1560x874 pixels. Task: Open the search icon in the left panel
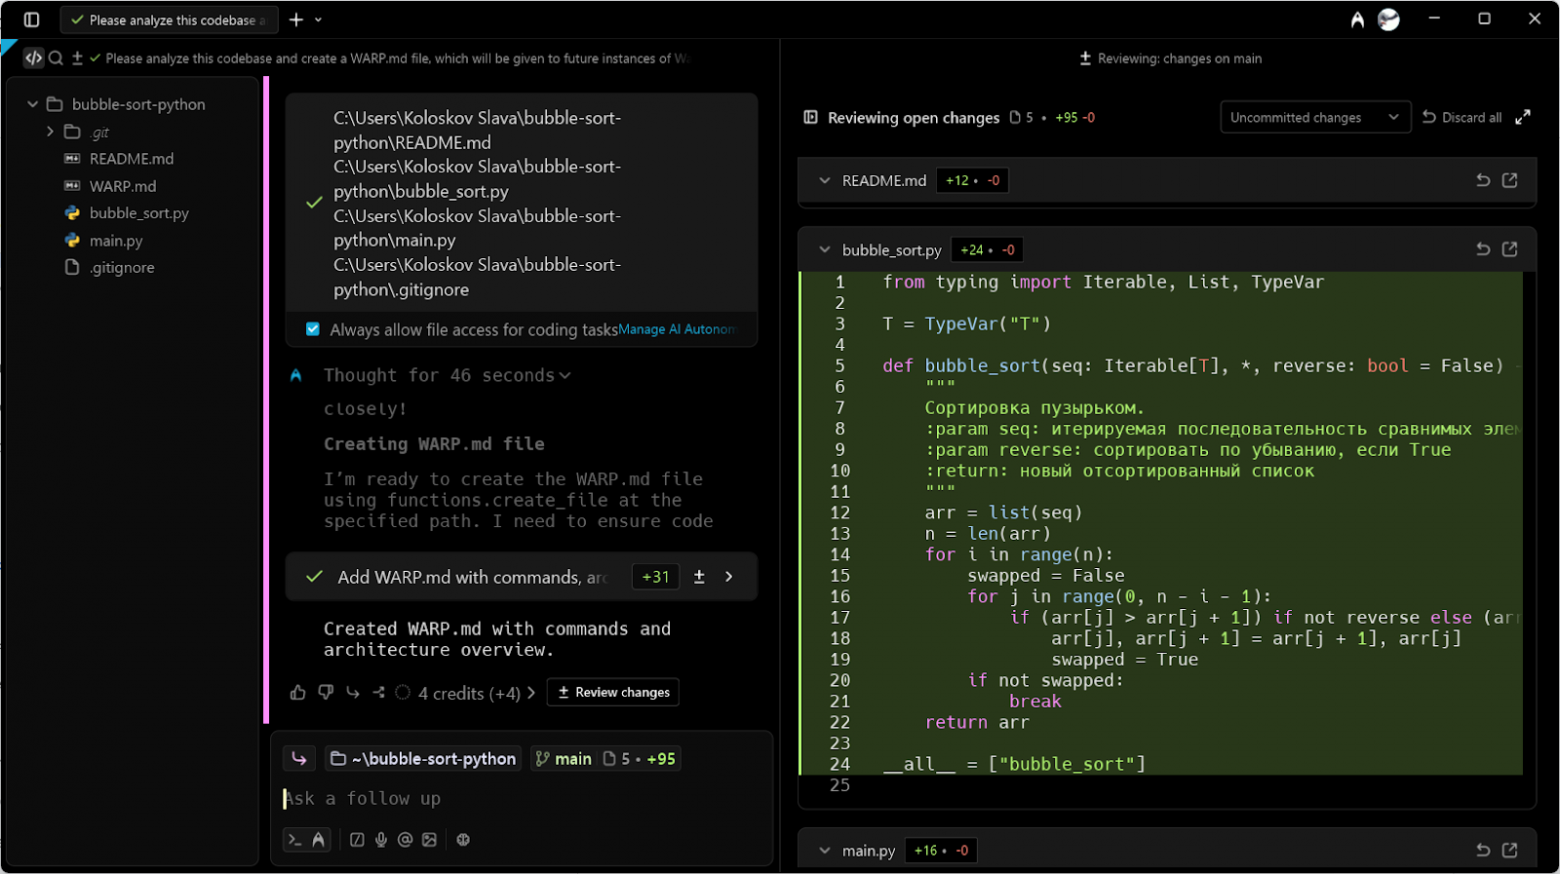coord(56,58)
